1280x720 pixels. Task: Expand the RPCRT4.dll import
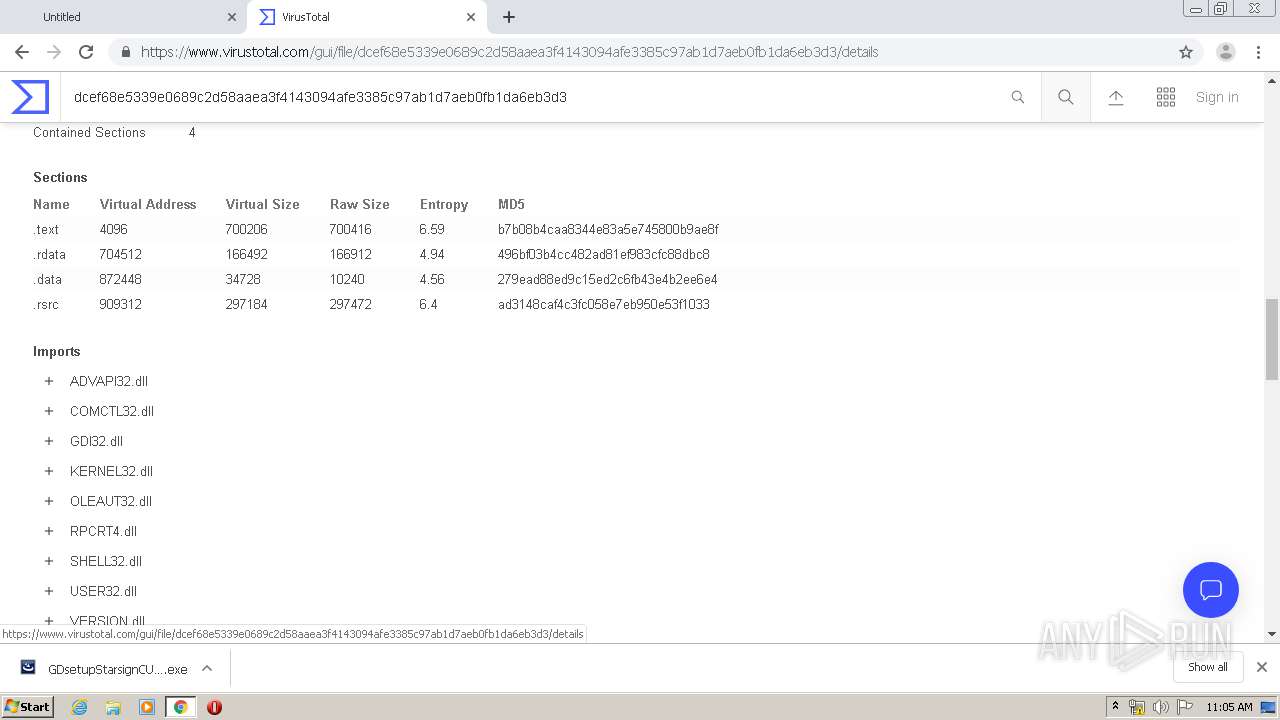[x=48, y=531]
